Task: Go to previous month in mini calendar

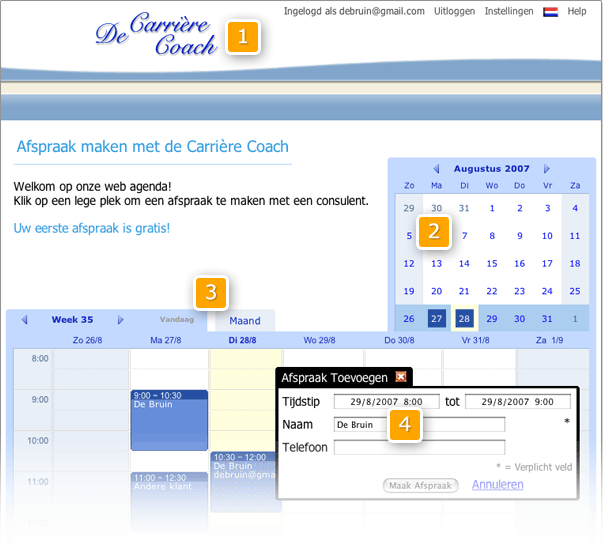Action: click(x=436, y=169)
